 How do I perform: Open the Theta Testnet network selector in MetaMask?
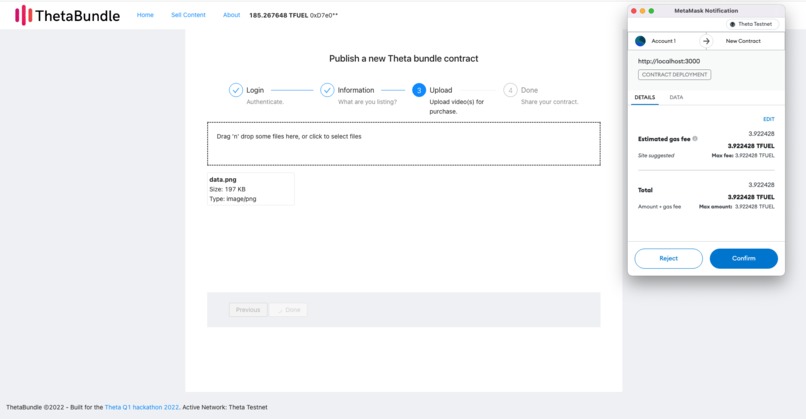pos(753,24)
